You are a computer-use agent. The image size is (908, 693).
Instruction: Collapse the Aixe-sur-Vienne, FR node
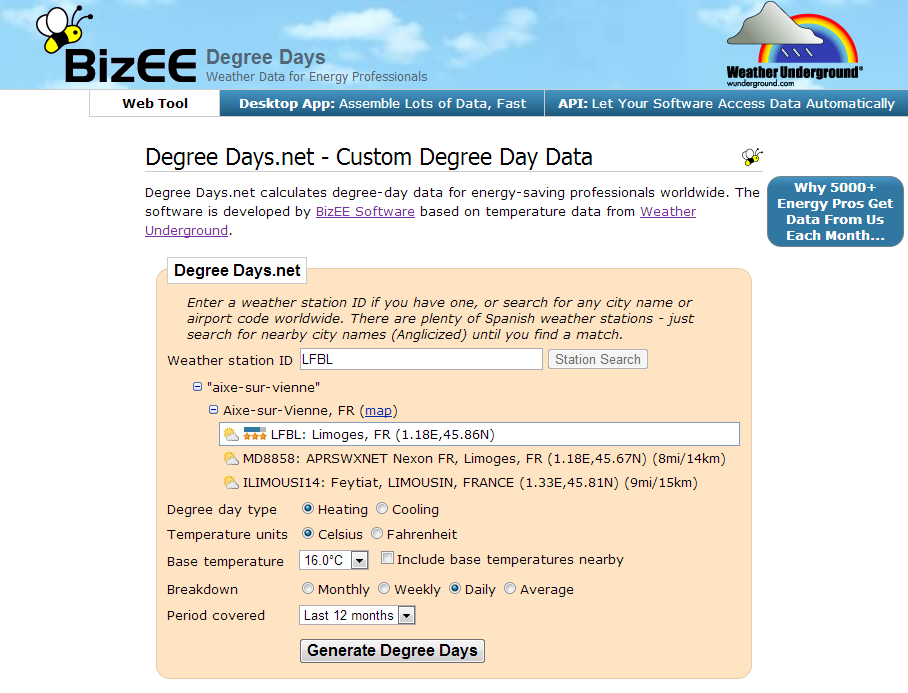tap(213, 410)
